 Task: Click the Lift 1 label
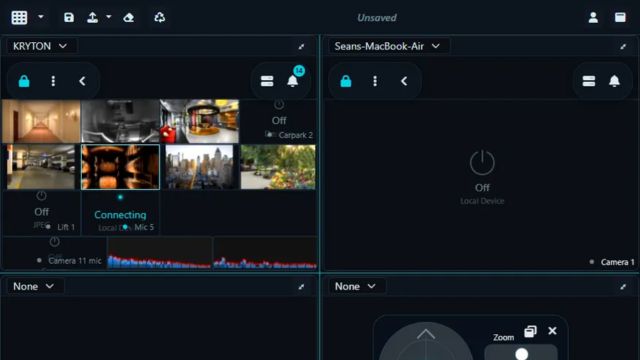tap(66, 227)
